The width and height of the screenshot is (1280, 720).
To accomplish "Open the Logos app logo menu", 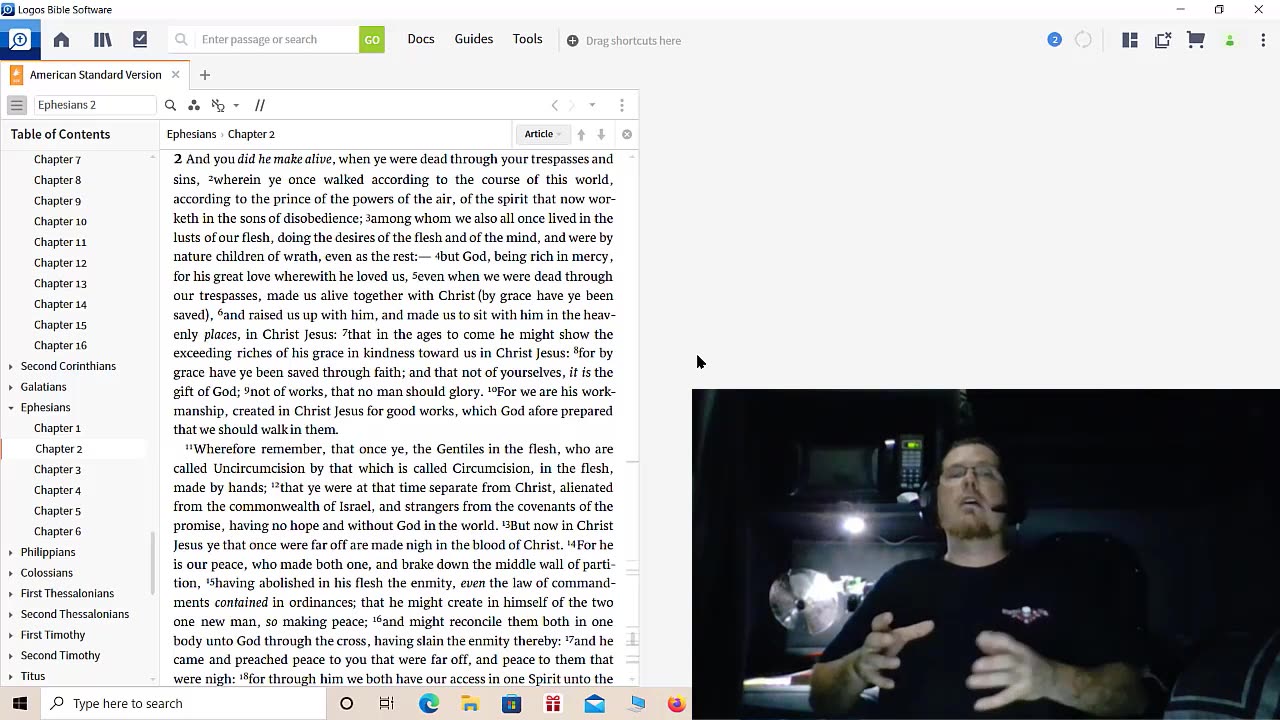I will (x=20, y=40).
